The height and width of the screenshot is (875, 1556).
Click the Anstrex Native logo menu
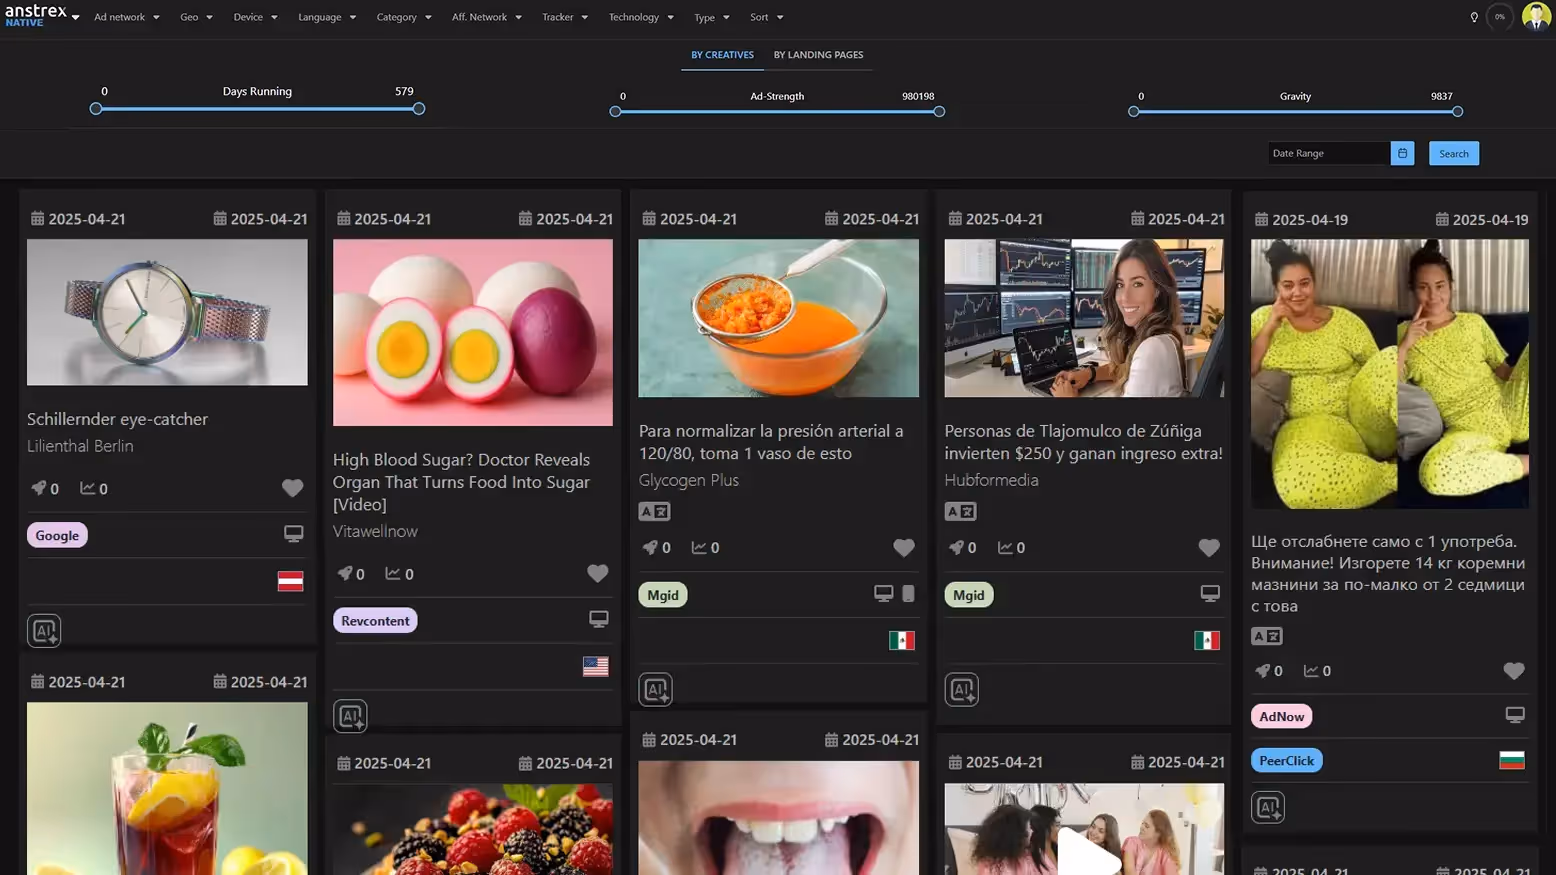(x=42, y=15)
